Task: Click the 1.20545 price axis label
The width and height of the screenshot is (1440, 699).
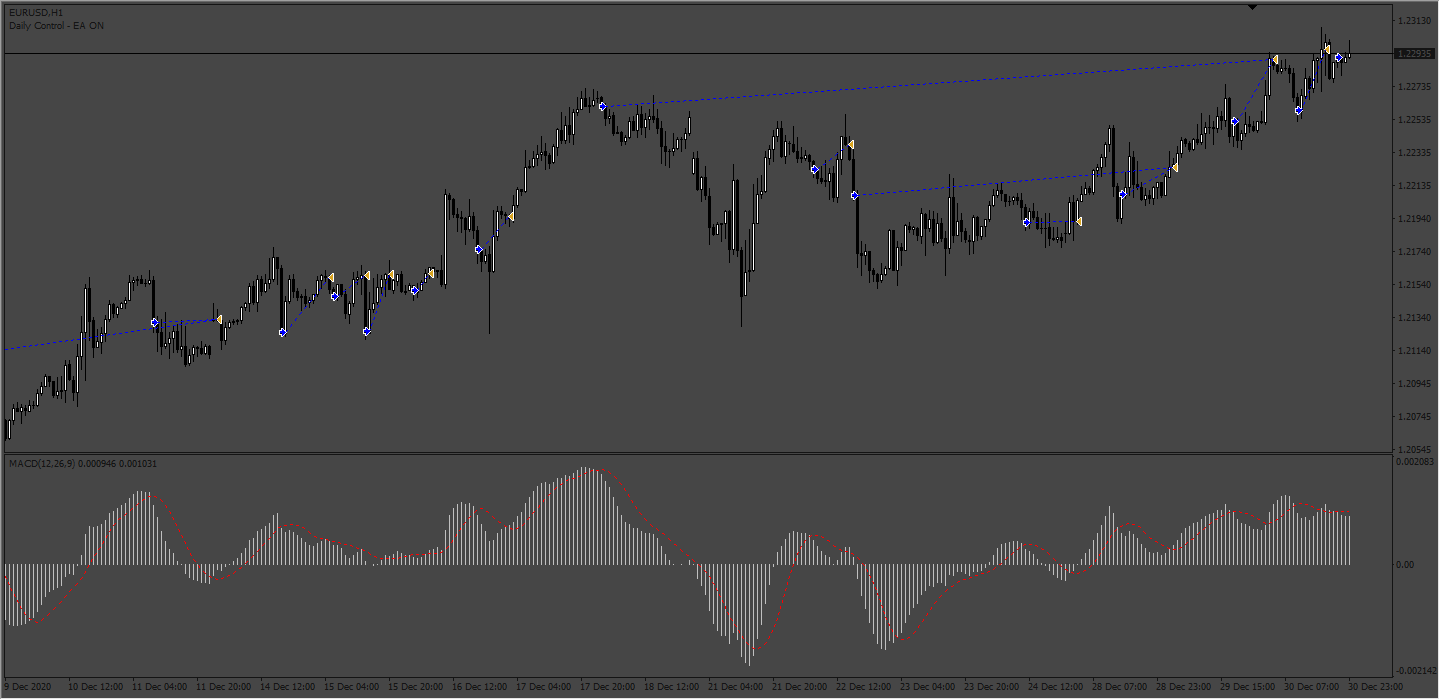Action: click(x=1416, y=450)
